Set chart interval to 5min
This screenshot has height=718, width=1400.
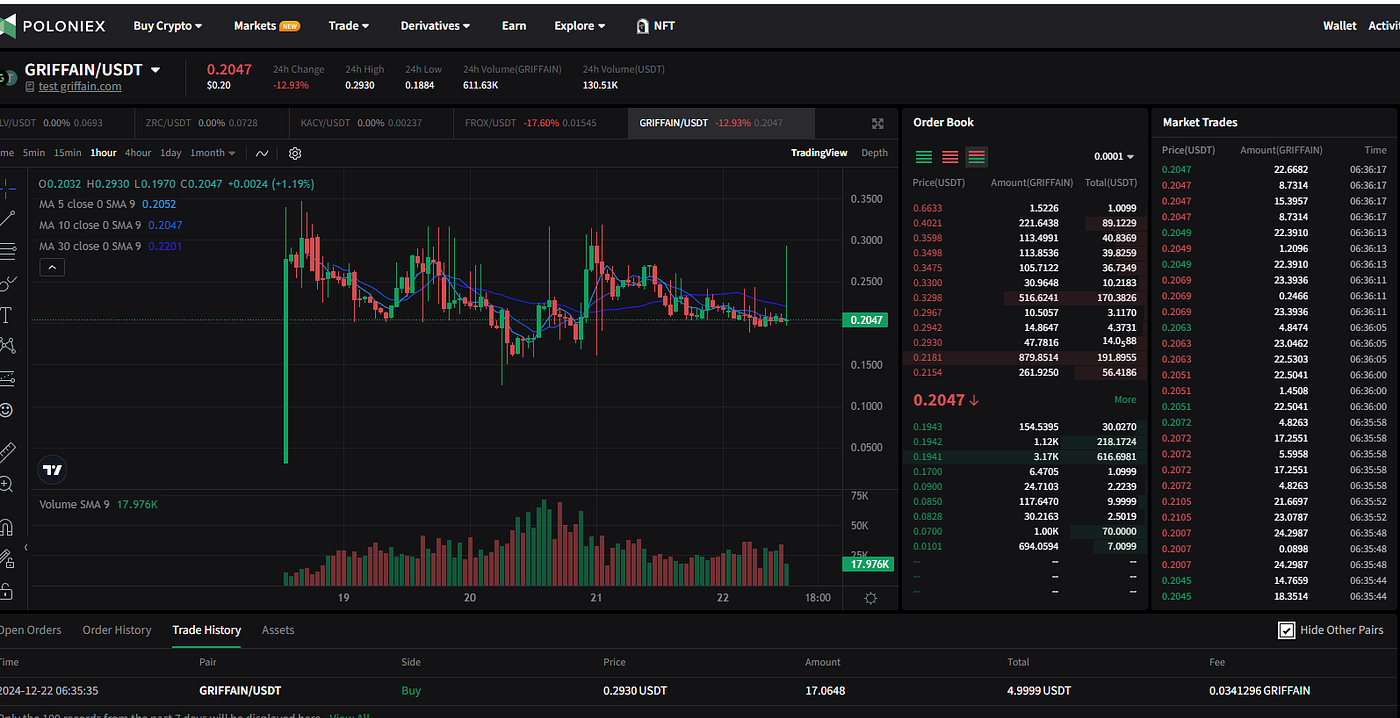pyautogui.click(x=34, y=153)
